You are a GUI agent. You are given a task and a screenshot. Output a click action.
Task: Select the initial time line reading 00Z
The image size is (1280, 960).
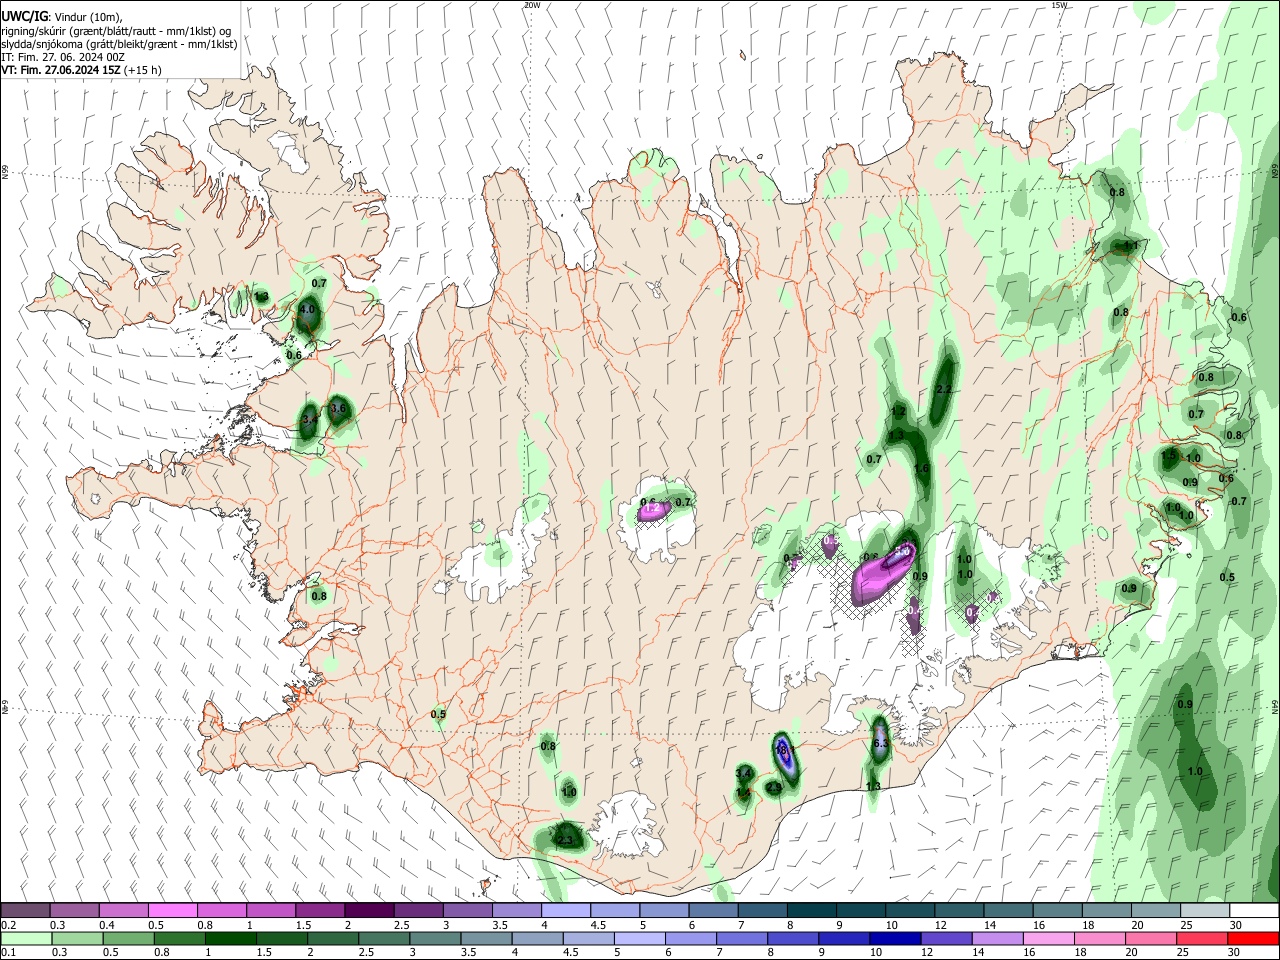[63, 57]
